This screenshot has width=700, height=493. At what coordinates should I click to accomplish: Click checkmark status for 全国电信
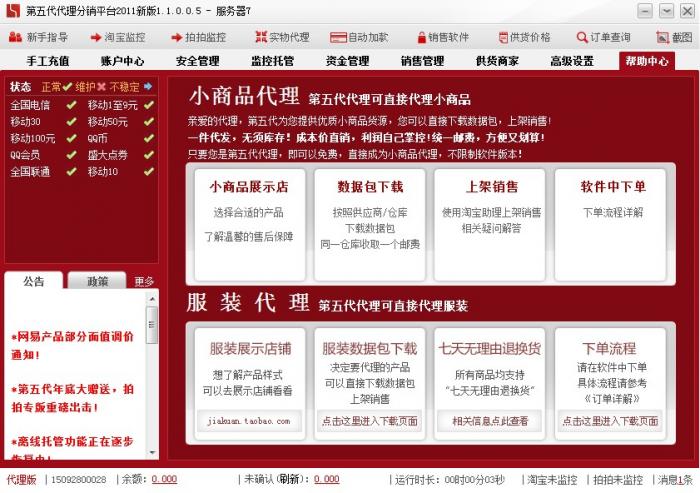(71, 105)
